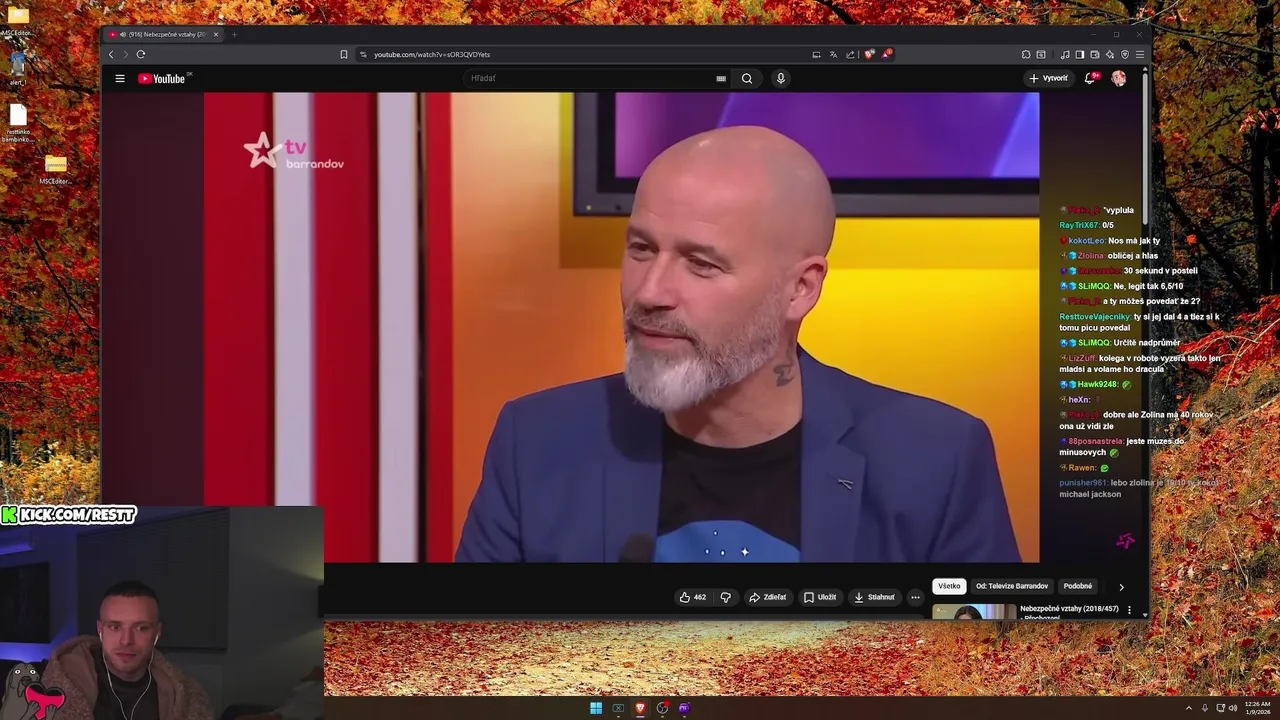Go back in browser history
Viewport: 1280px width, 720px height.
[x=111, y=54]
